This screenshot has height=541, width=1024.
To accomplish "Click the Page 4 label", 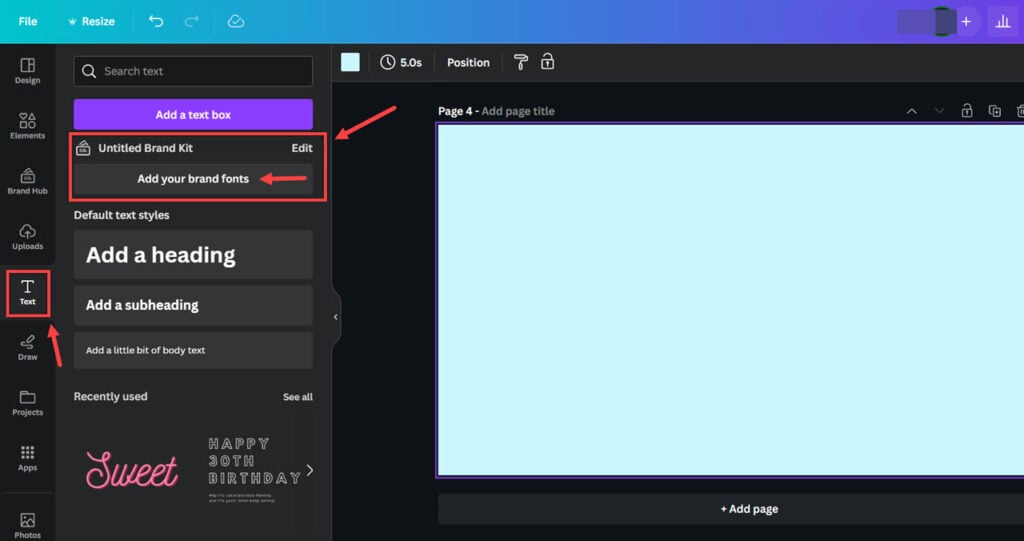I will point(455,111).
